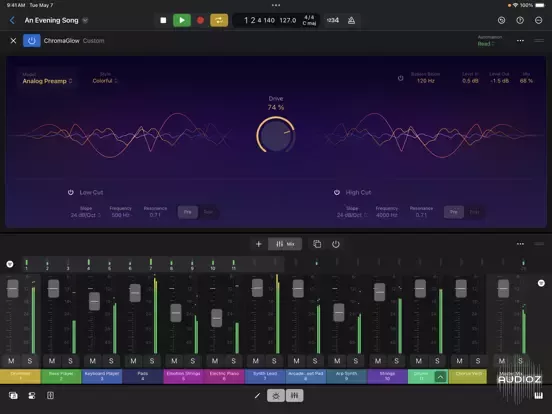Toggle the Bypass Below power icon
The width and height of the screenshot is (552, 414).
(x=401, y=78)
